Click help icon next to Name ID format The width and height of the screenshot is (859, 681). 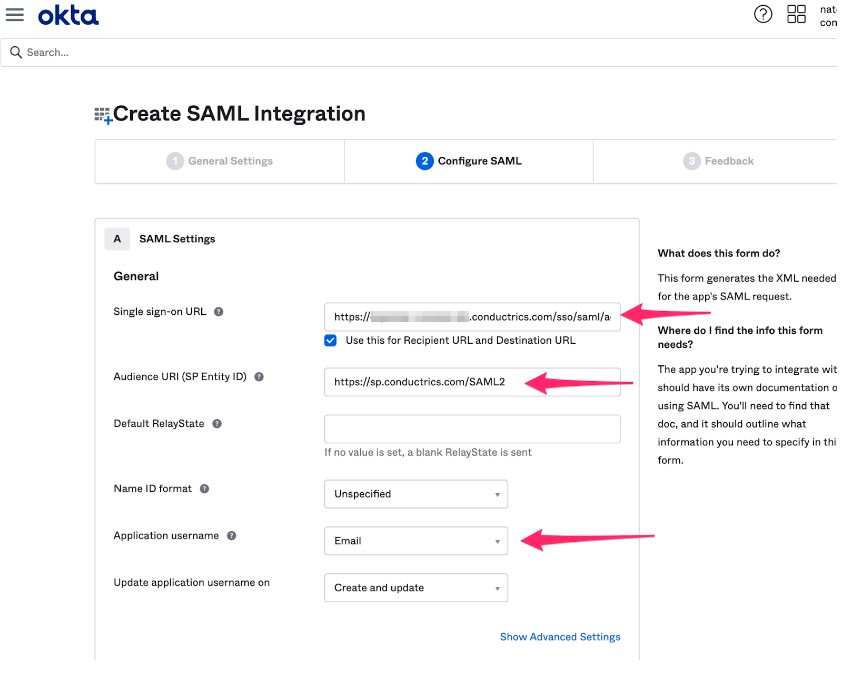204,489
